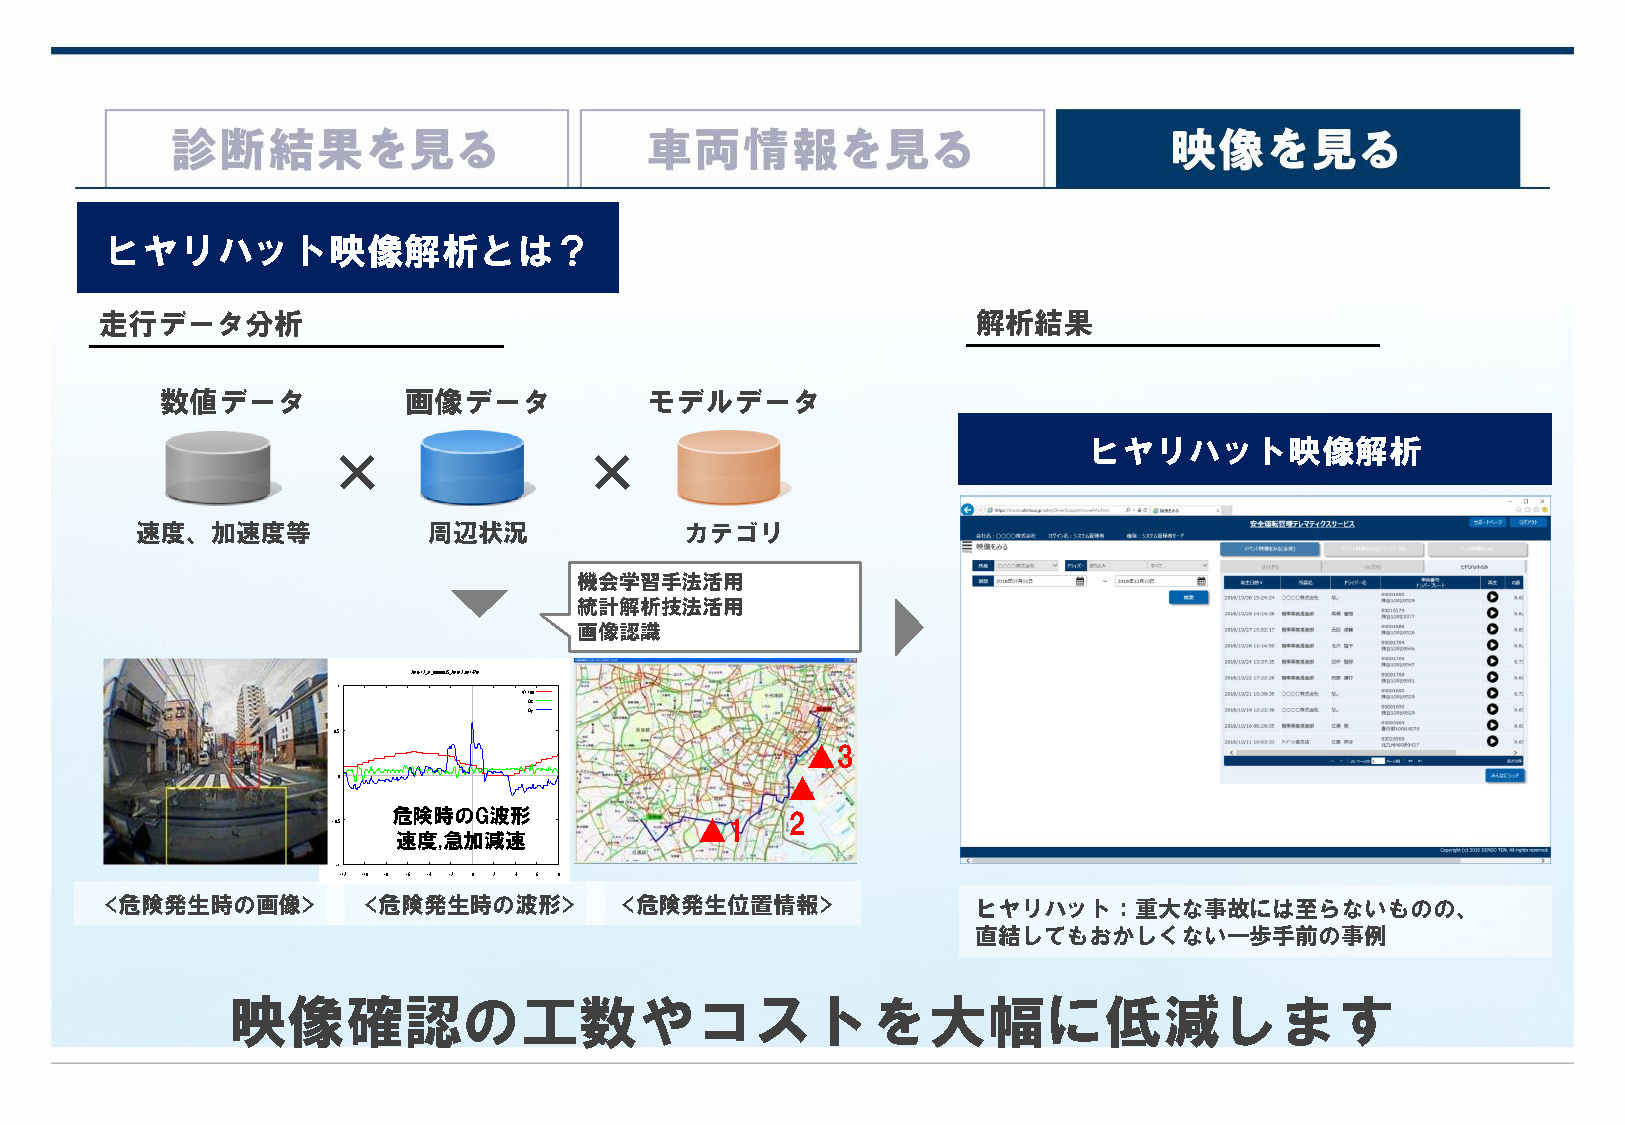Open the 診断結果を見る tab
Screen dimensions: 1625x1125
pyautogui.click(x=336, y=149)
